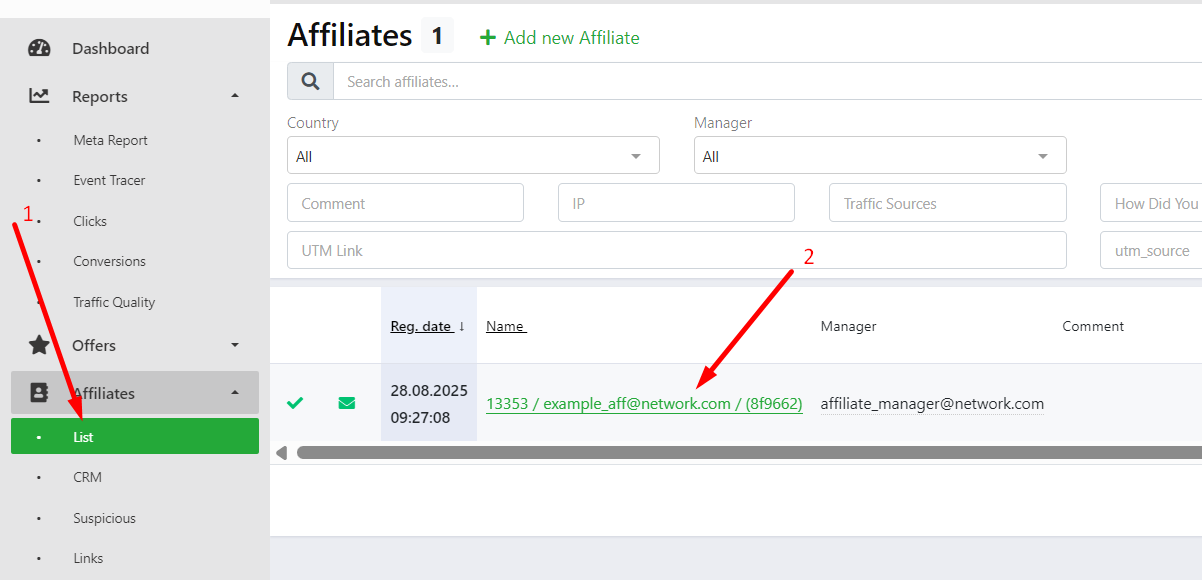Click the Reports chart icon in sidebar
This screenshot has height=580, width=1202.
[x=39, y=96]
